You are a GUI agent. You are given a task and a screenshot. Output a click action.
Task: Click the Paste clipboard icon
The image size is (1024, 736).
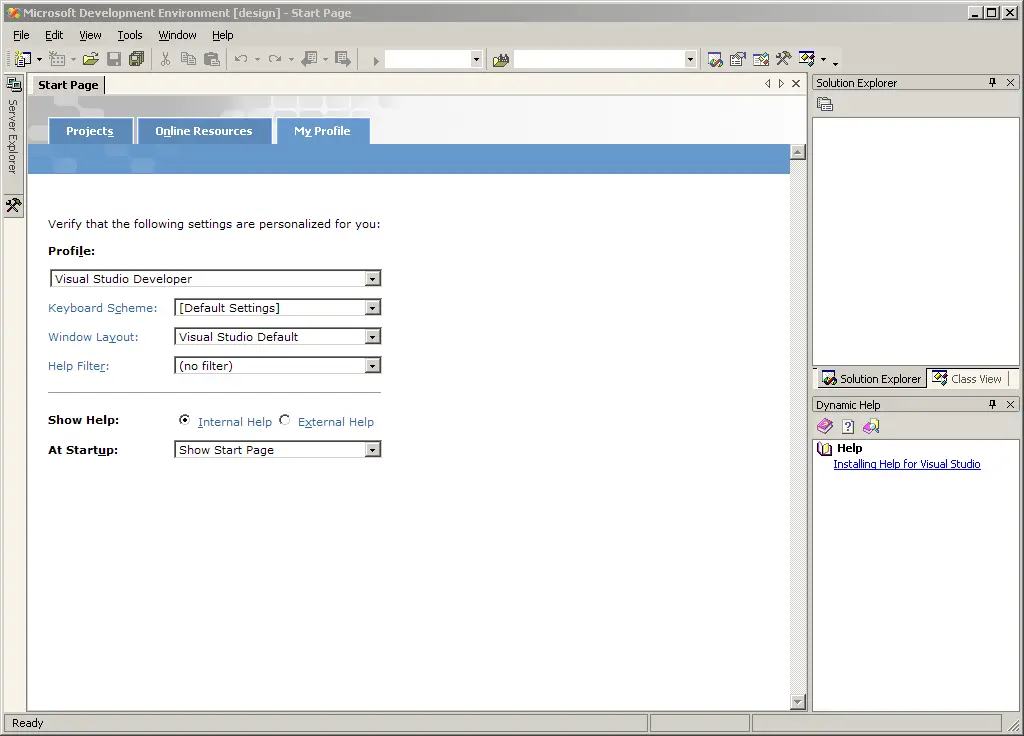coord(212,59)
